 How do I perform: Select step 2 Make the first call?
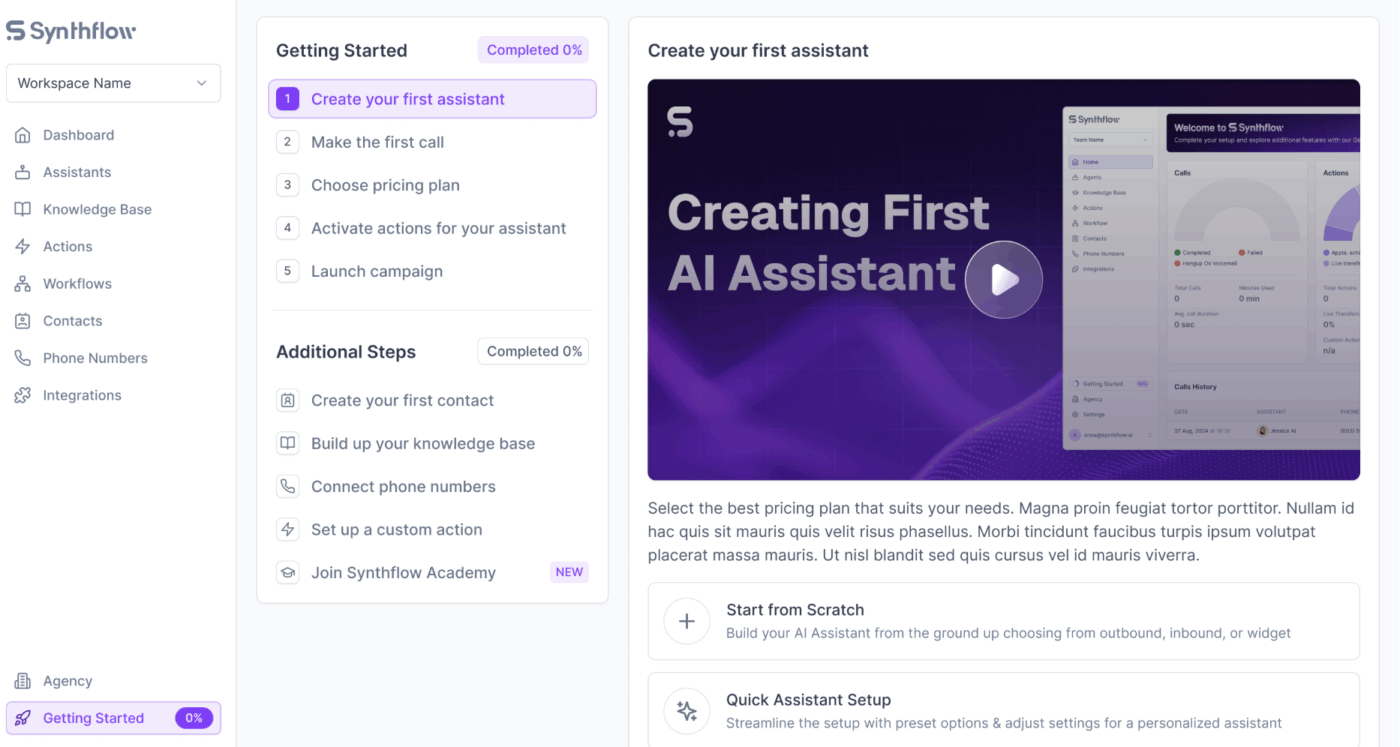click(x=377, y=142)
